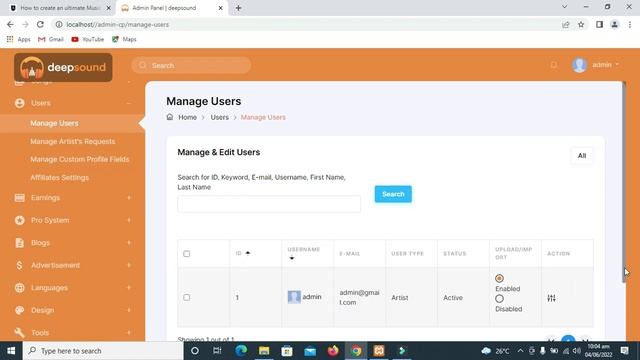
Task: Select Disabled upload/import radio
Action: point(499,299)
